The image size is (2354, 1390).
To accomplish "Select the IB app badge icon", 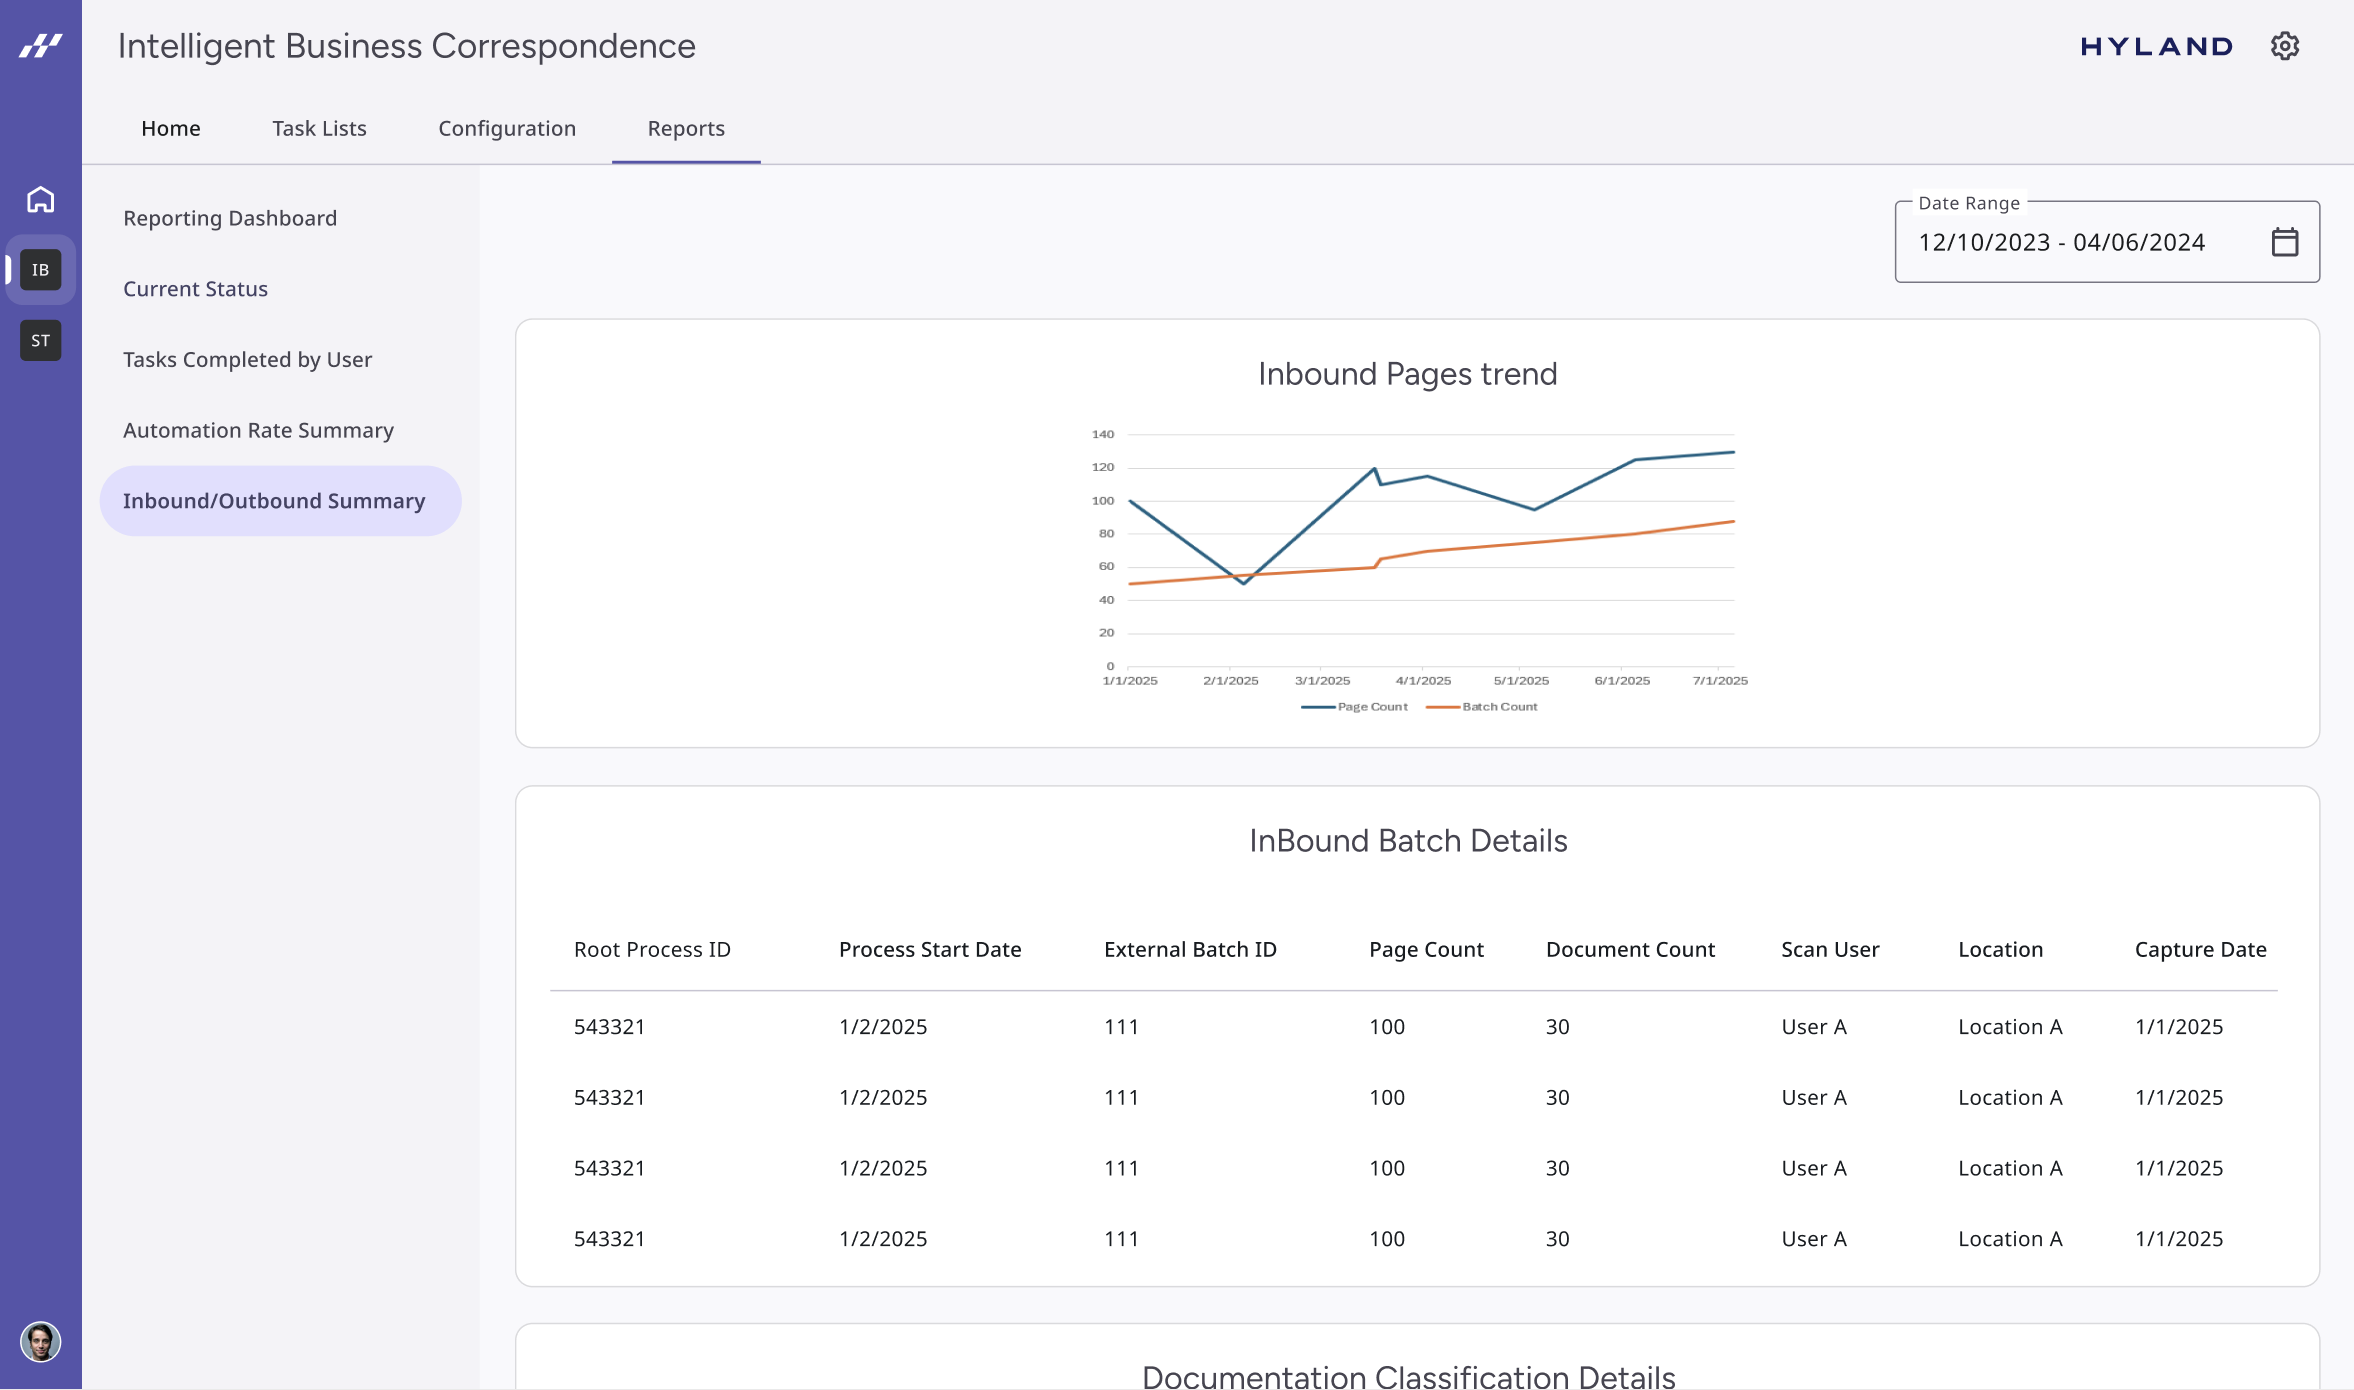I will pos(40,270).
